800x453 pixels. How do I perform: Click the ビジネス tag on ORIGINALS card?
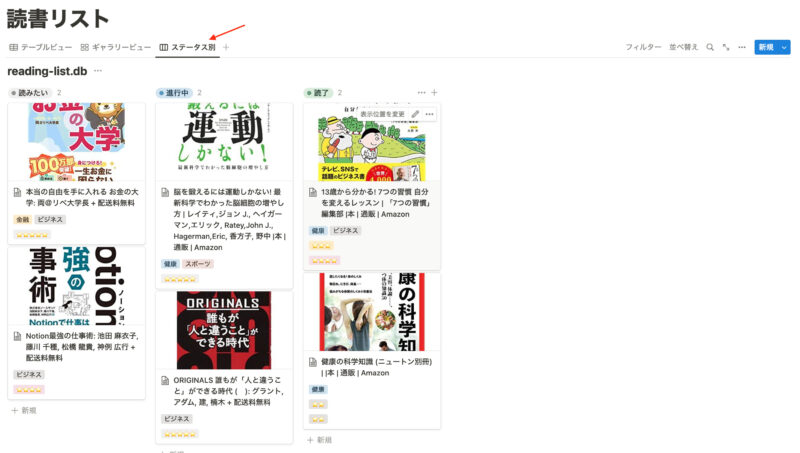(x=177, y=419)
